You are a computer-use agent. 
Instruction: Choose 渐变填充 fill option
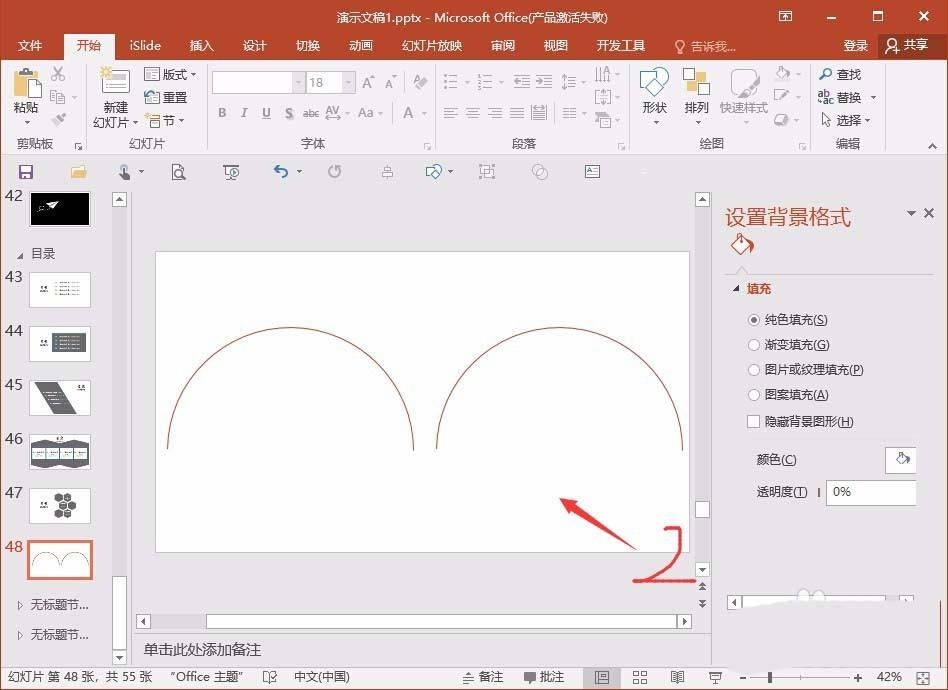coord(754,344)
